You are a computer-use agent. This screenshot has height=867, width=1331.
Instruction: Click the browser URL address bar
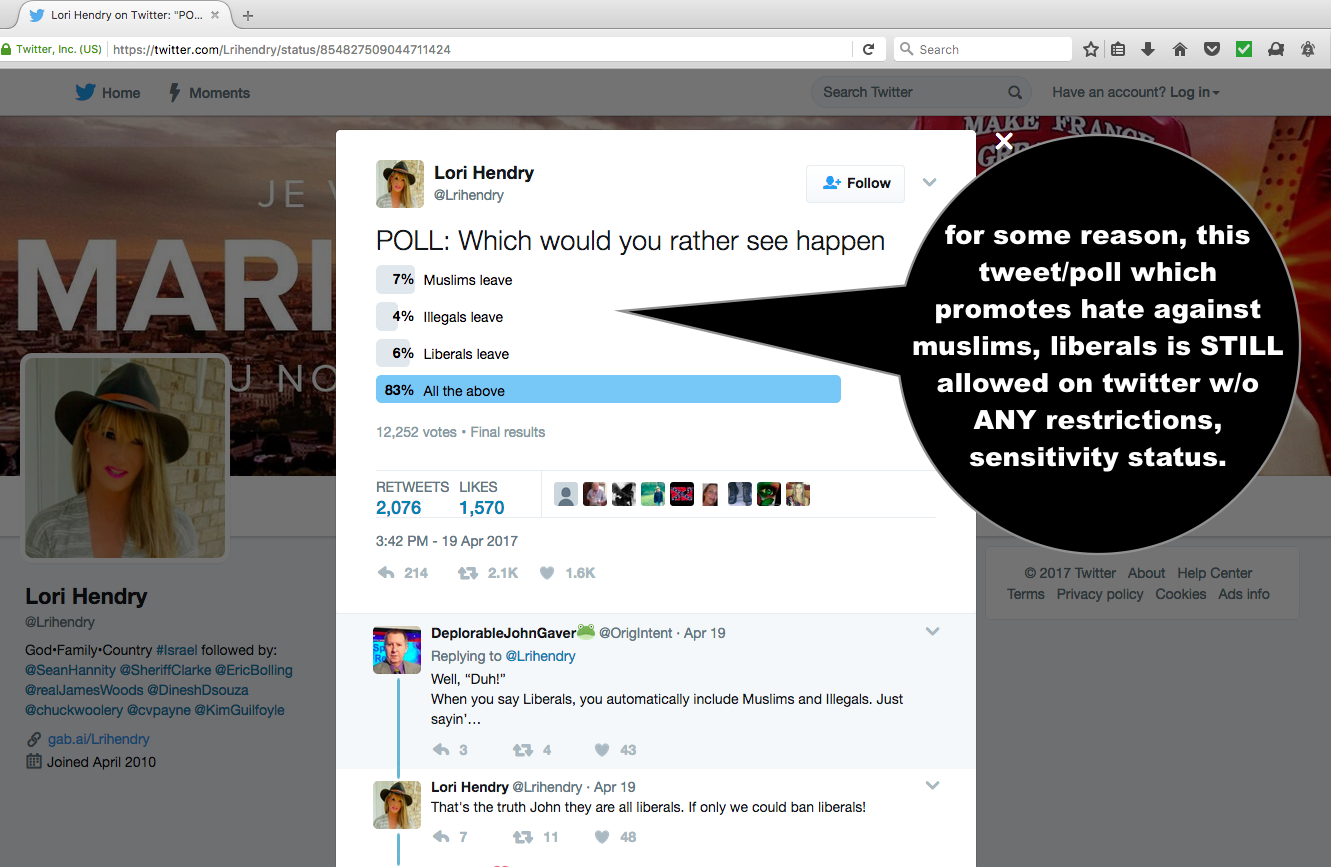[479, 49]
